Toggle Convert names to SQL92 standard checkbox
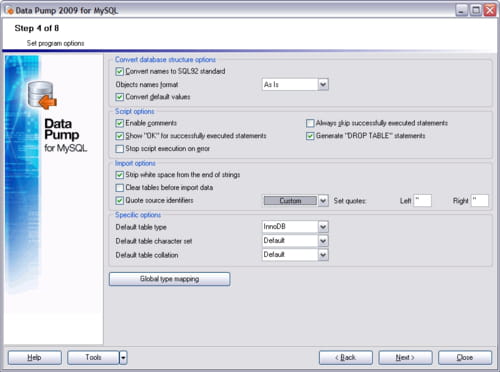Screen dimensions: 500x372 click(119, 71)
